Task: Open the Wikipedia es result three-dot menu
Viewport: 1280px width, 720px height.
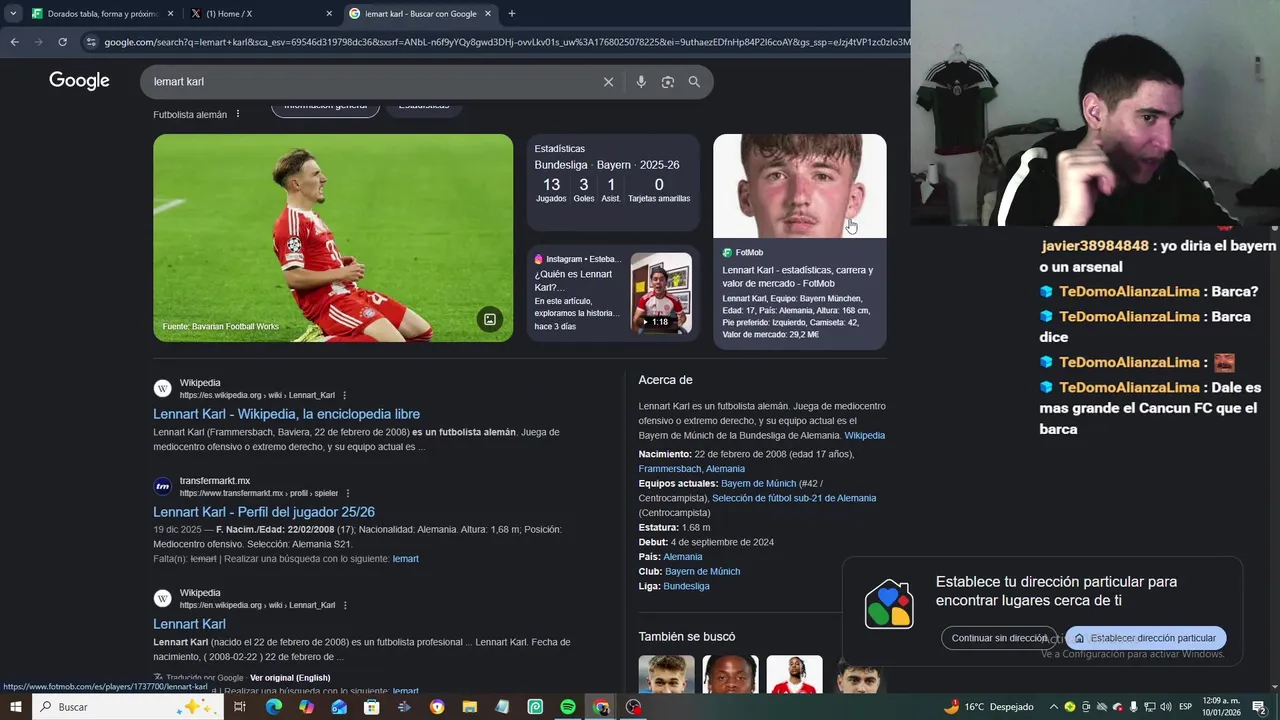Action: [345, 395]
